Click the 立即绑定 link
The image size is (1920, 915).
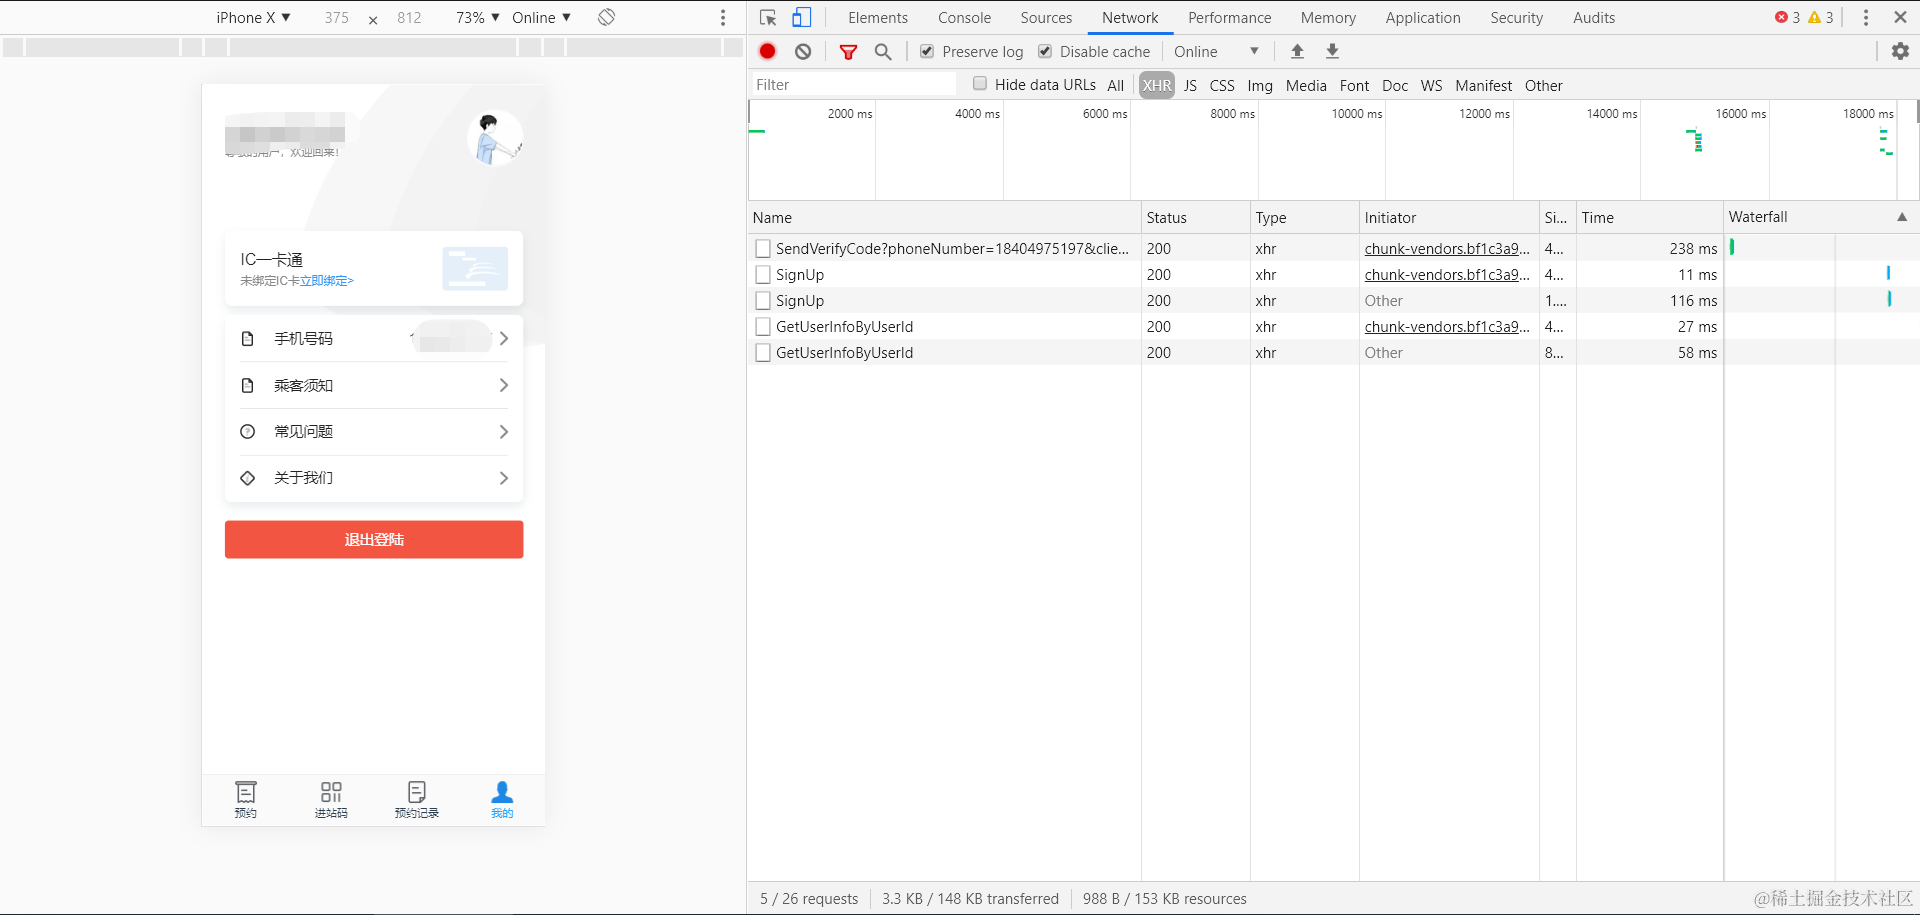[x=327, y=281]
